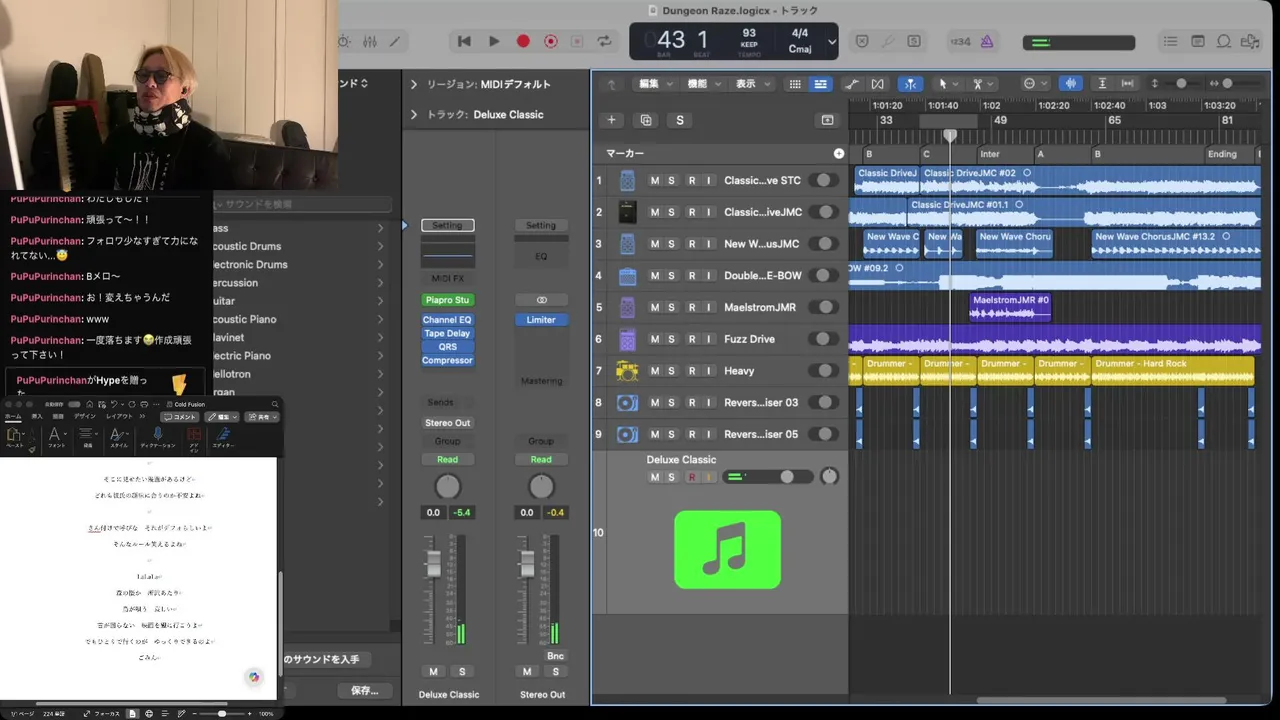Click the 4/4 Cmaj time signature display
Image resolution: width=1280 pixels, height=720 pixels.
pos(800,41)
